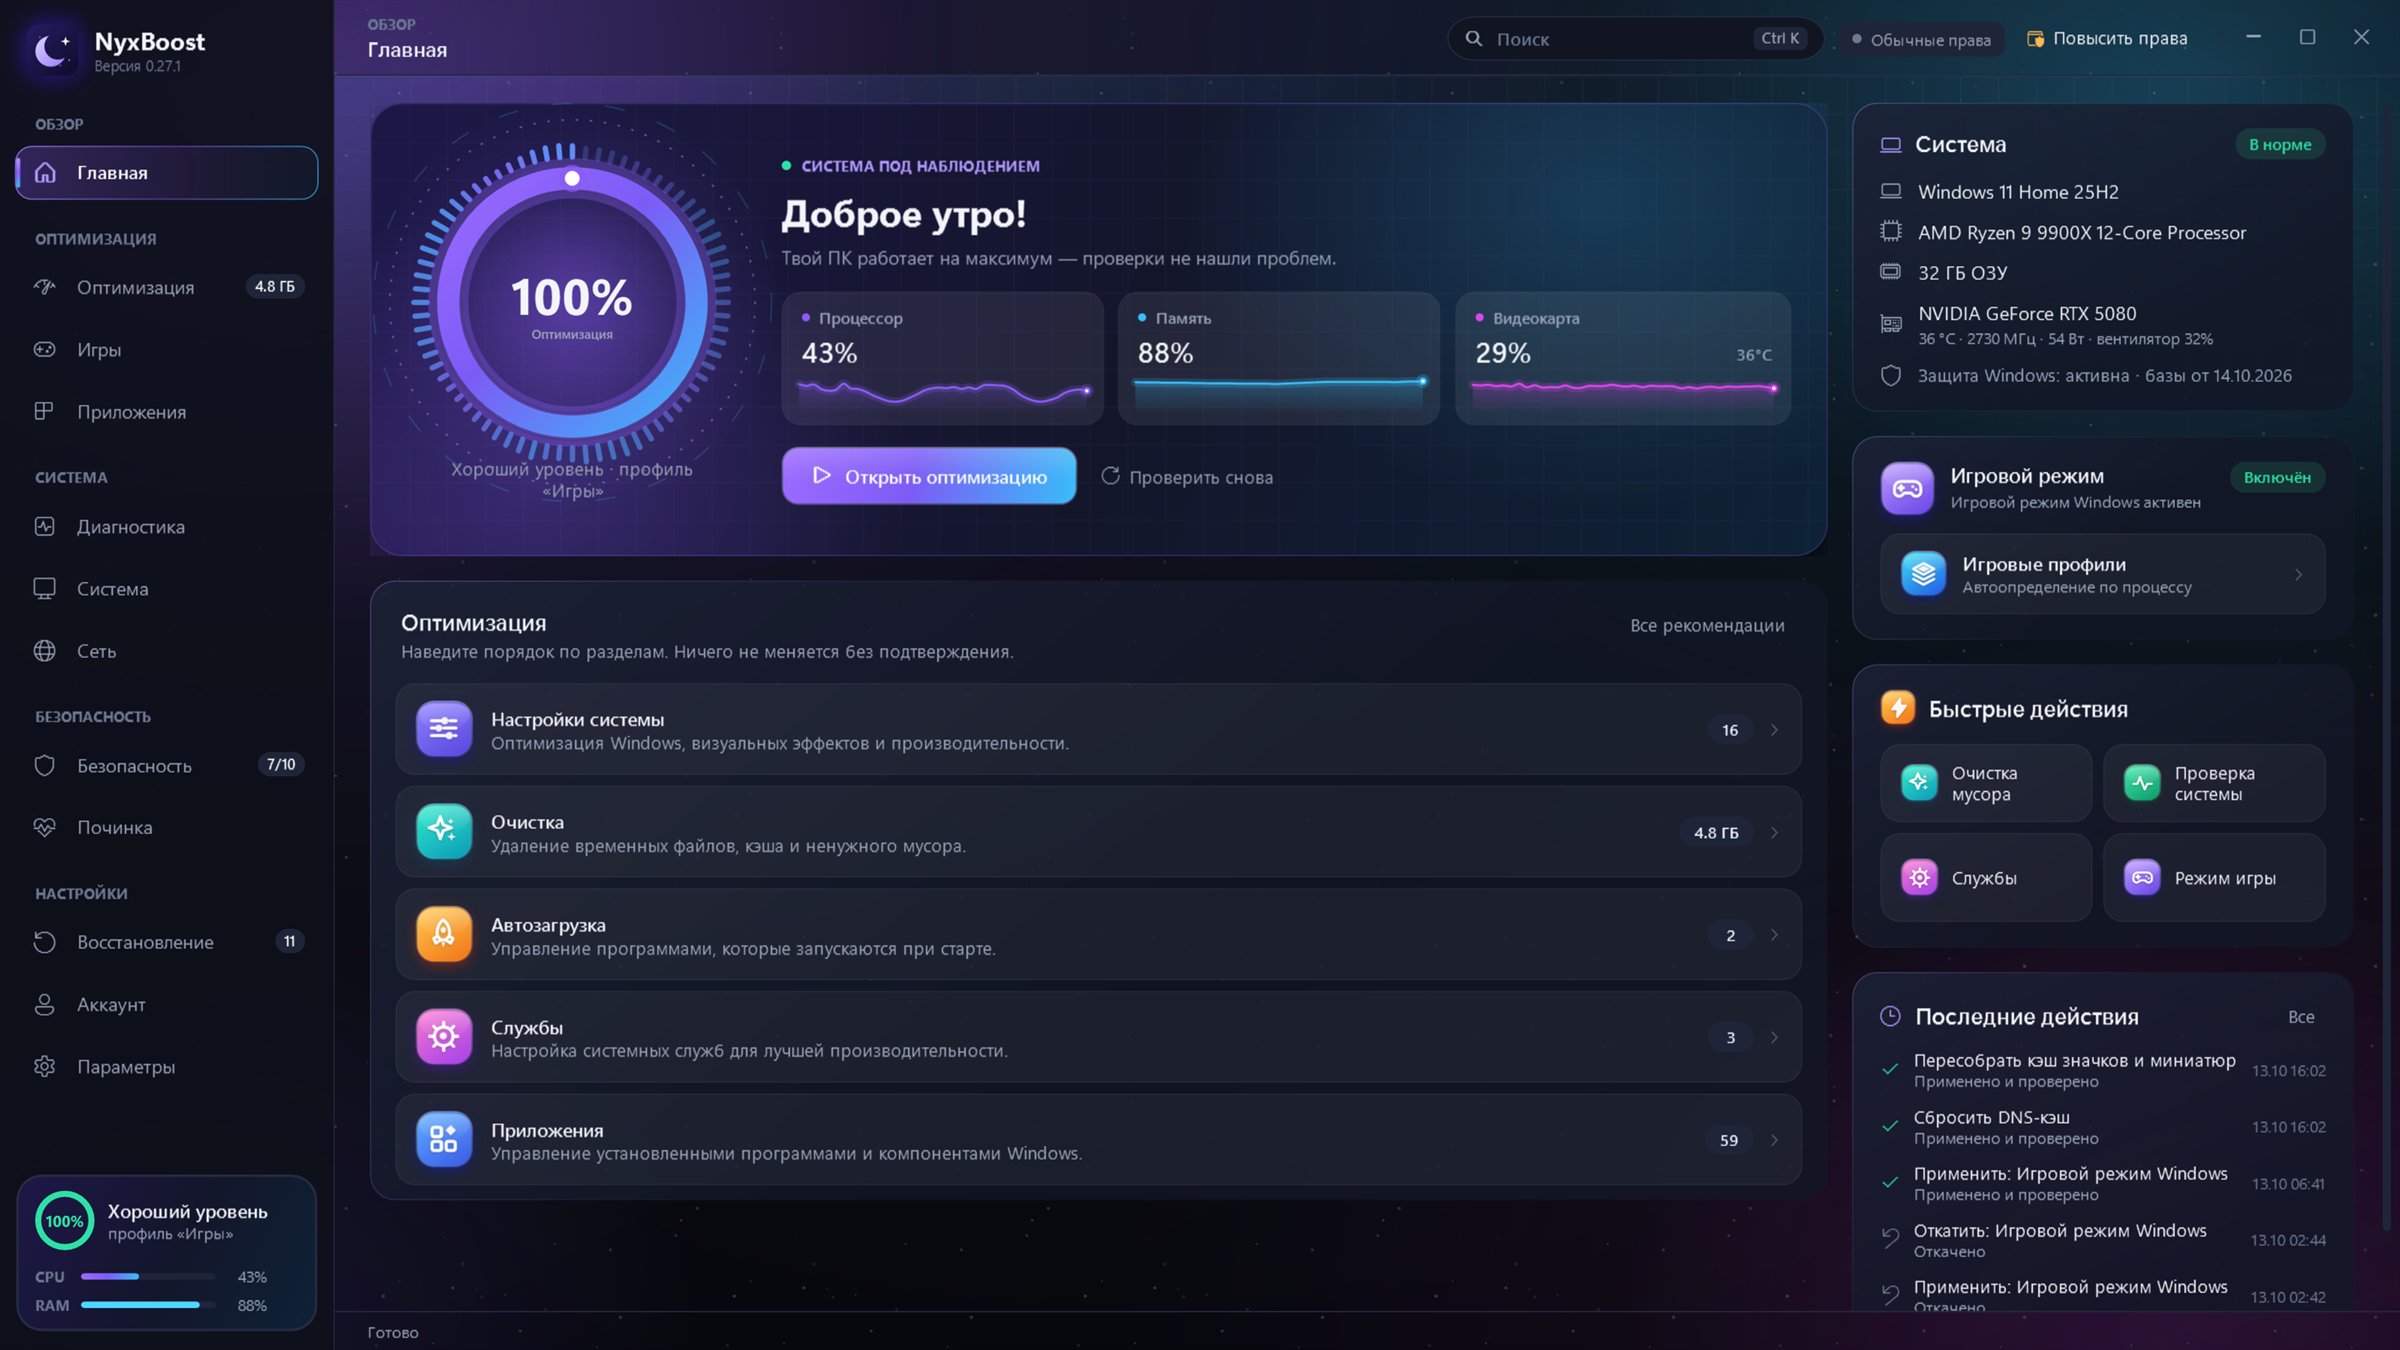Image resolution: width=2400 pixels, height=1350 pixels.
Task: Click the Починка heart-pulse sidebar icon
Action: 45,828
